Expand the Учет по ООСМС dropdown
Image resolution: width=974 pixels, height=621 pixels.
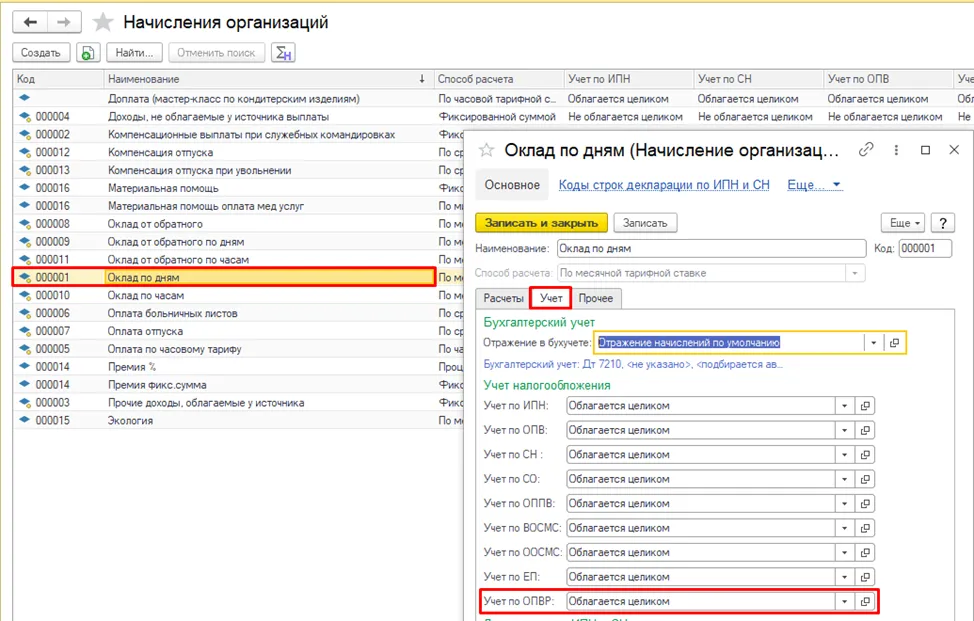(x=844, y=552)
